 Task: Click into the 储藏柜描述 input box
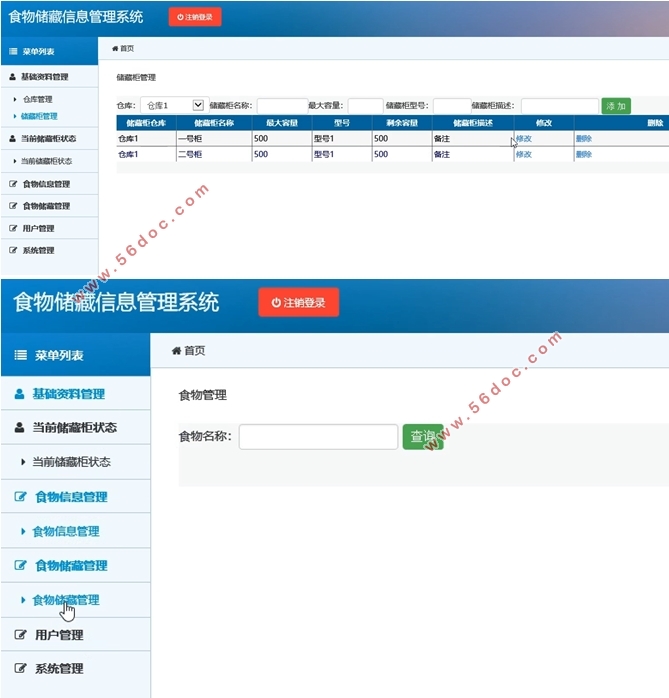[x=559, y=106]
